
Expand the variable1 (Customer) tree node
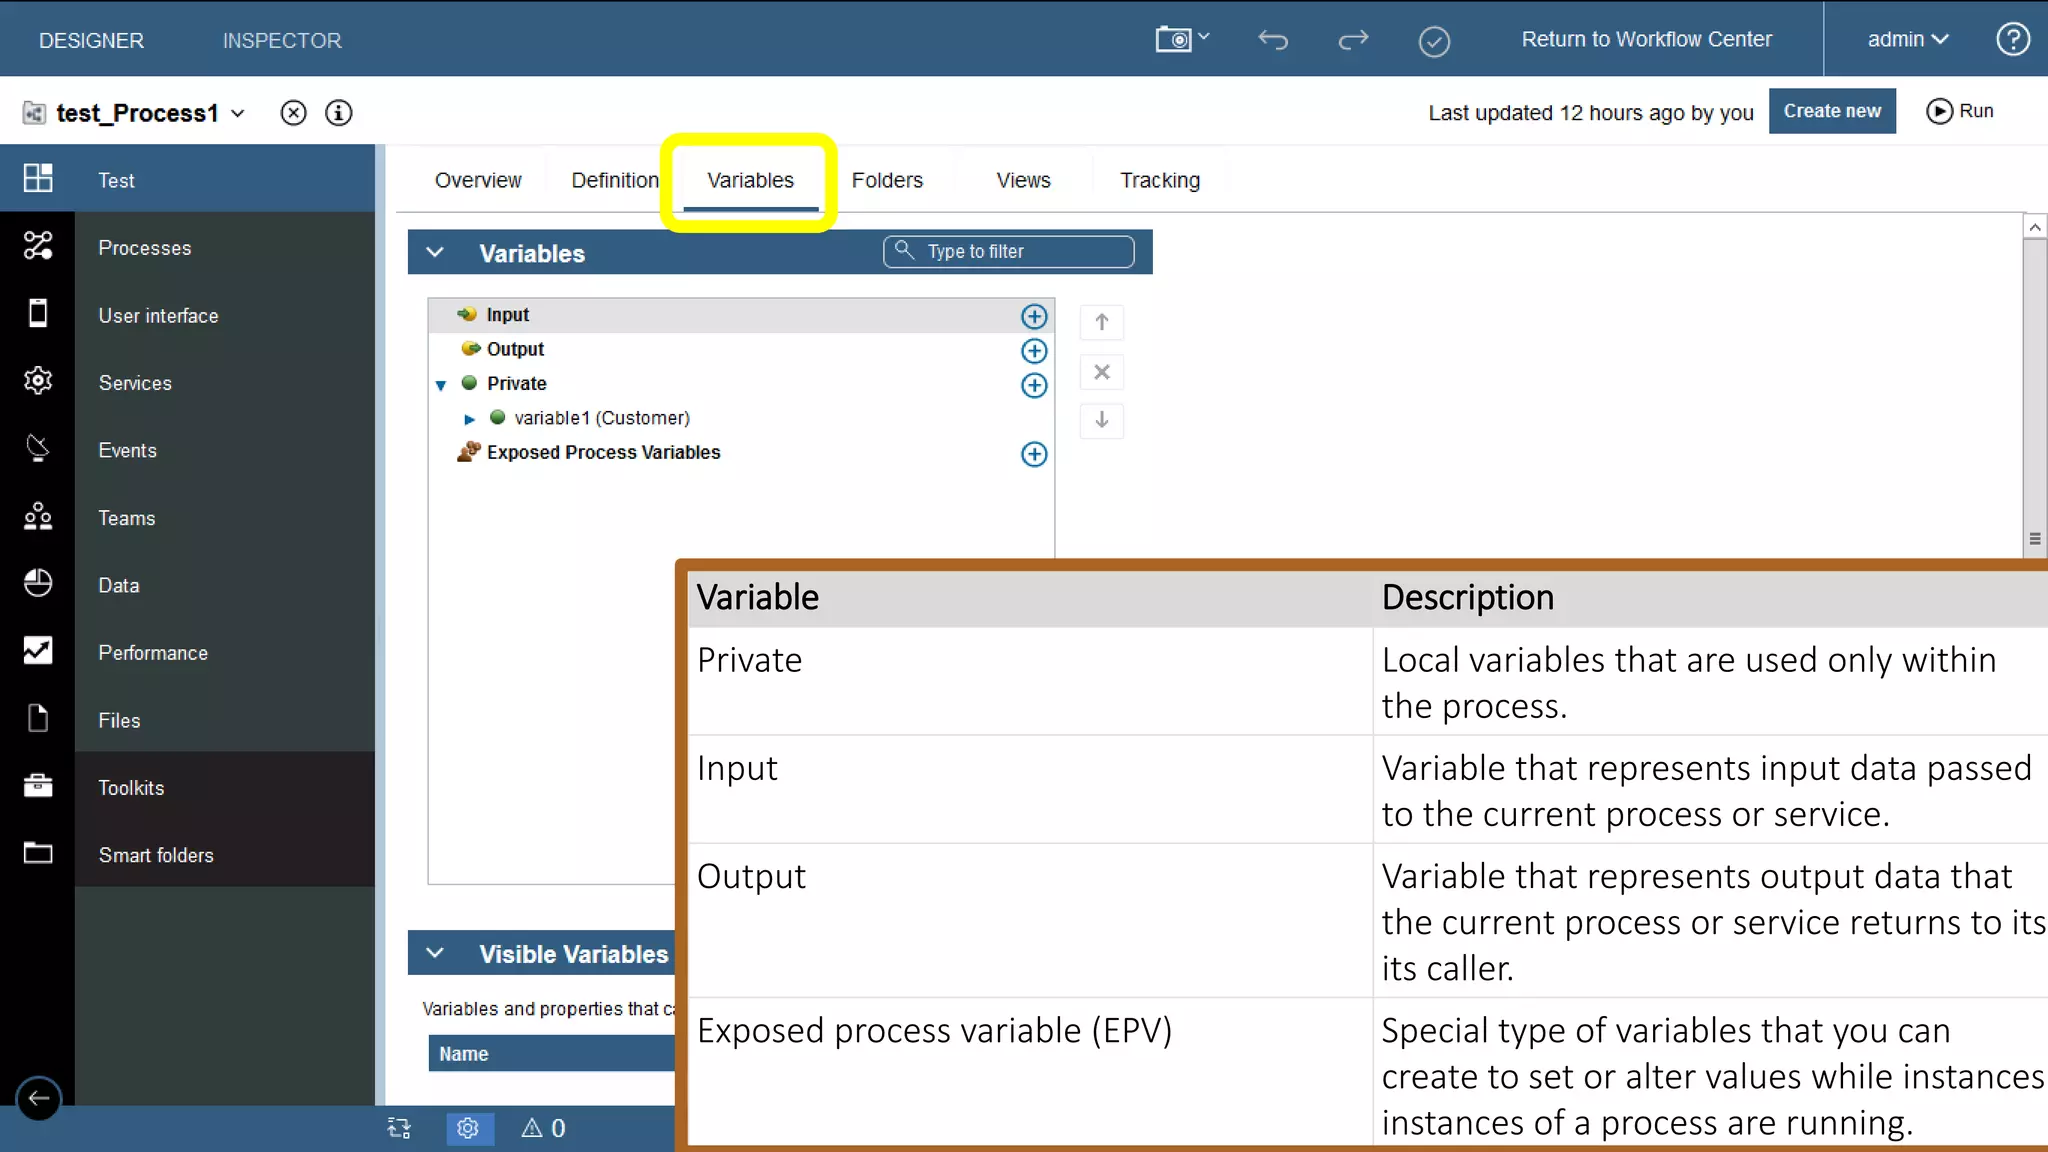[x=469, y=419]
